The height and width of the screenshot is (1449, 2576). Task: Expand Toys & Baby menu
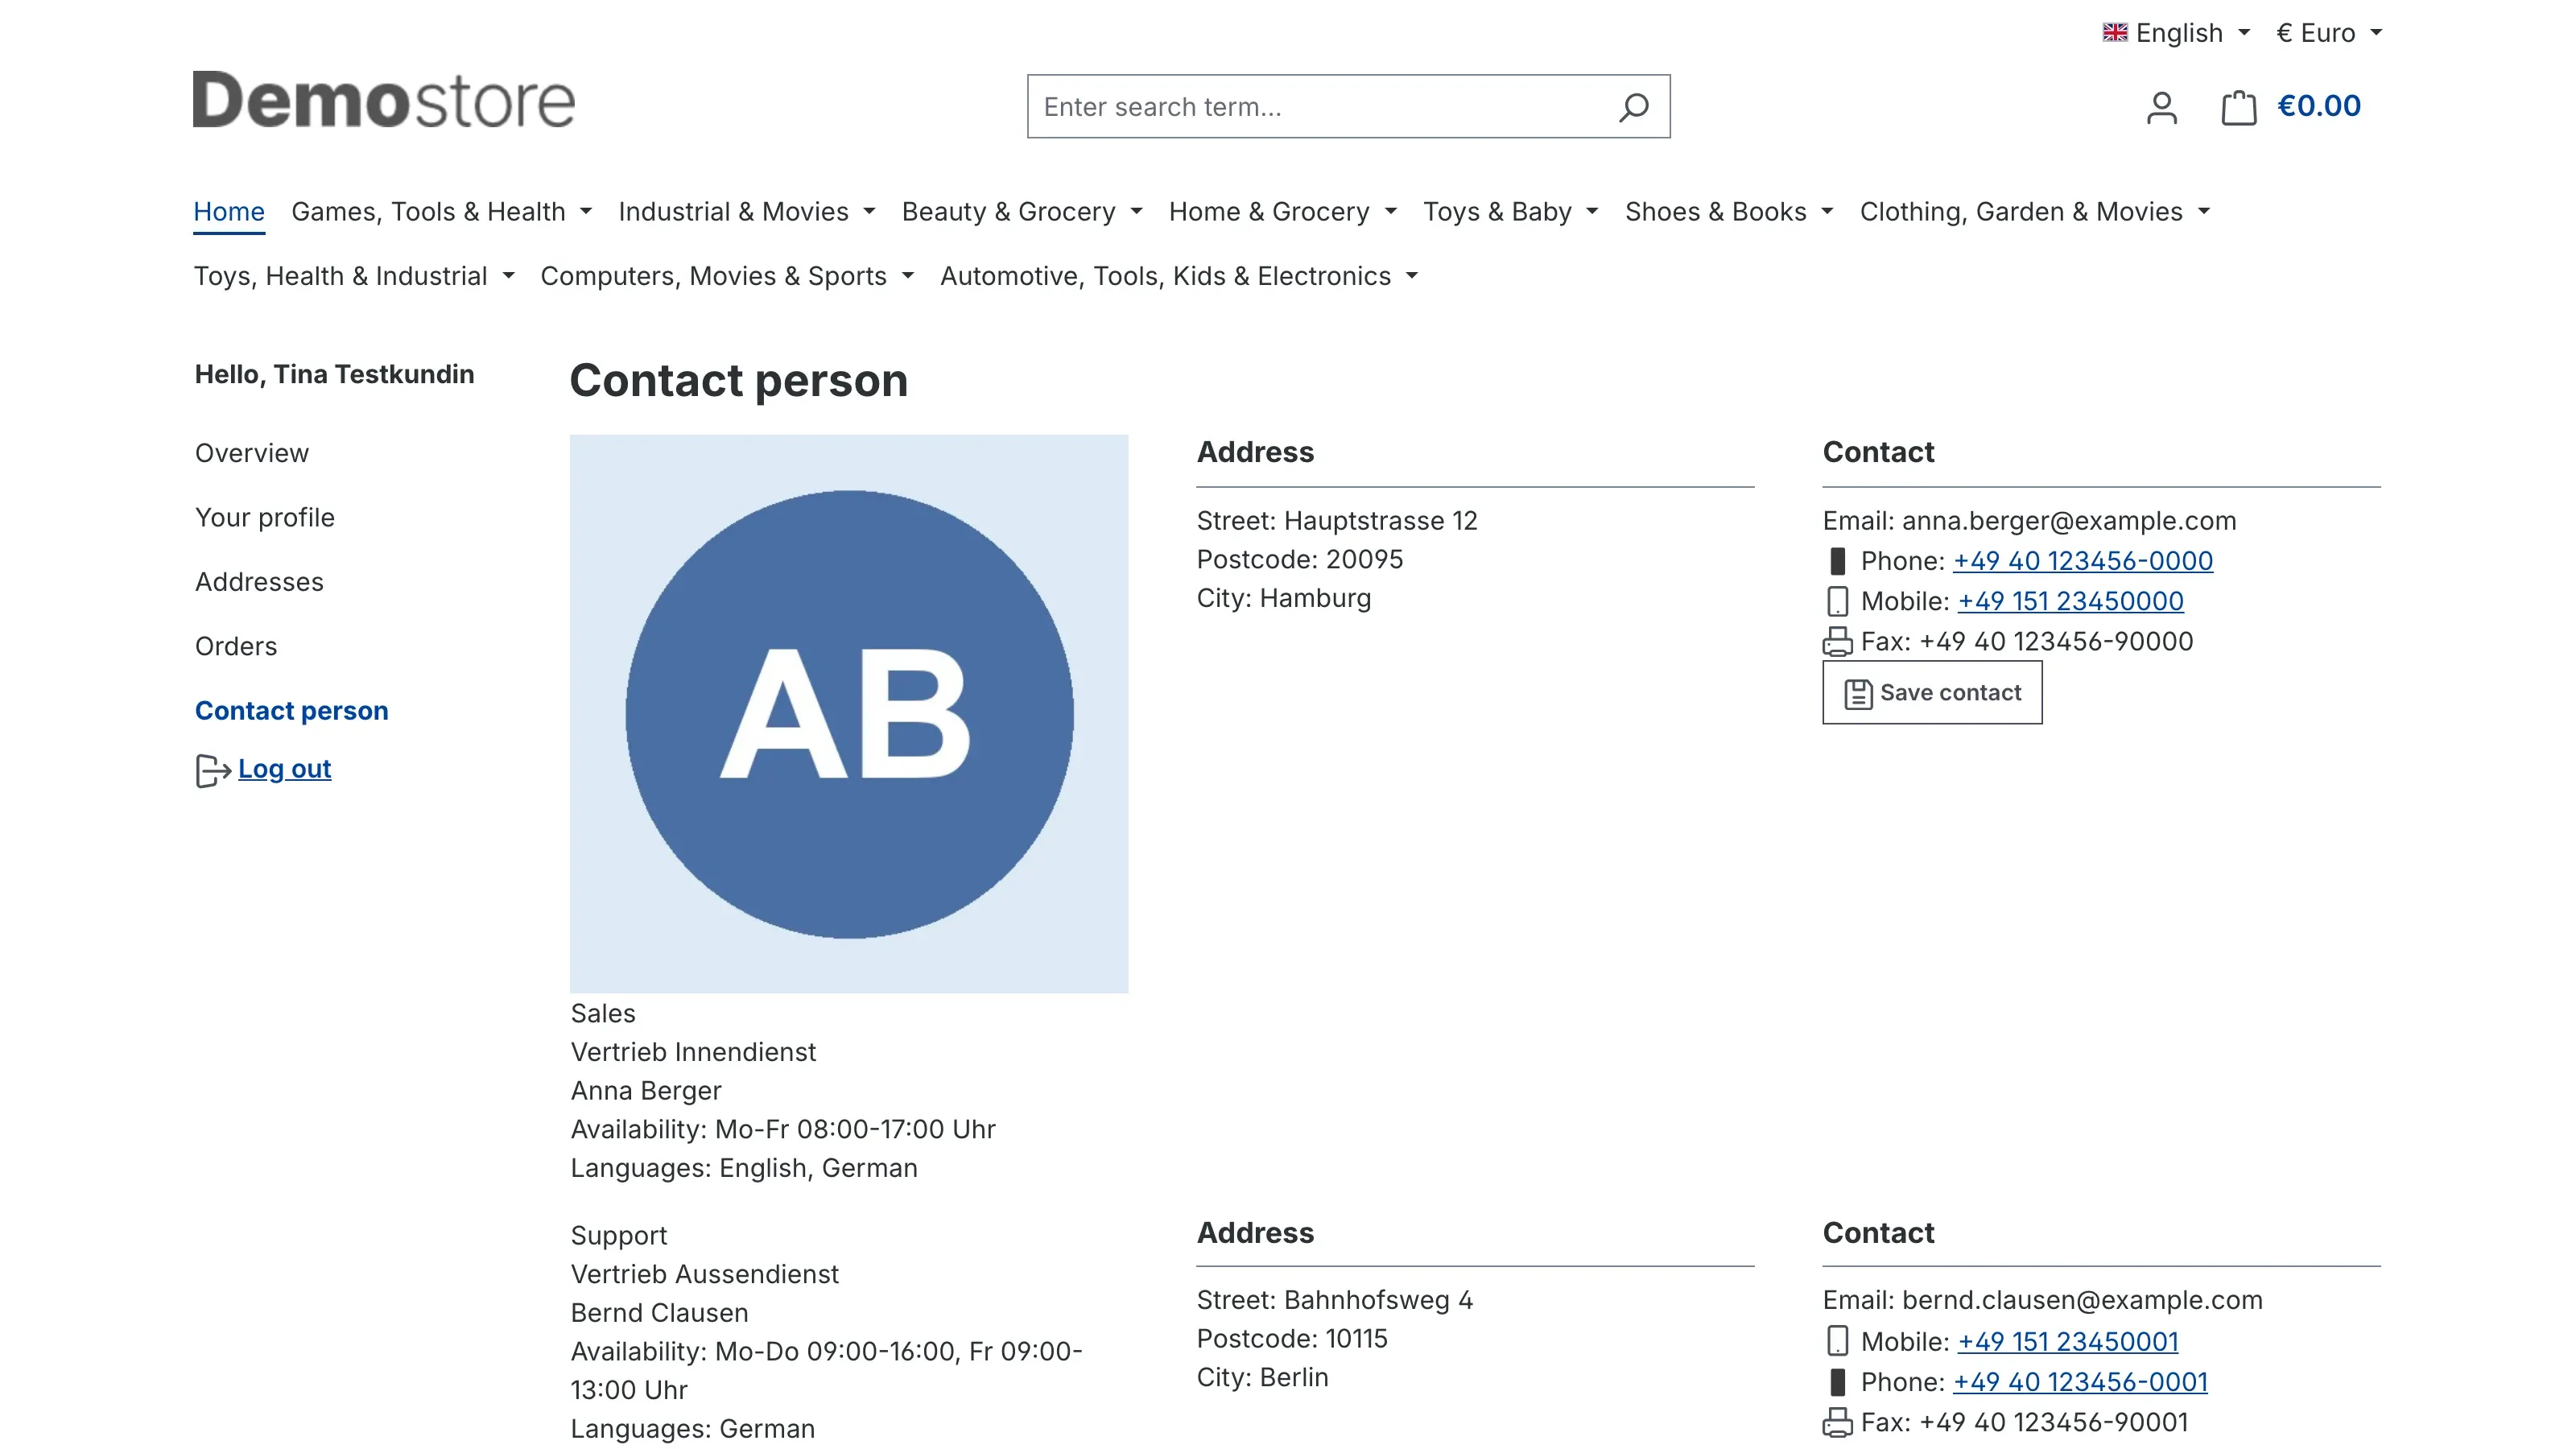[1510, 212]
